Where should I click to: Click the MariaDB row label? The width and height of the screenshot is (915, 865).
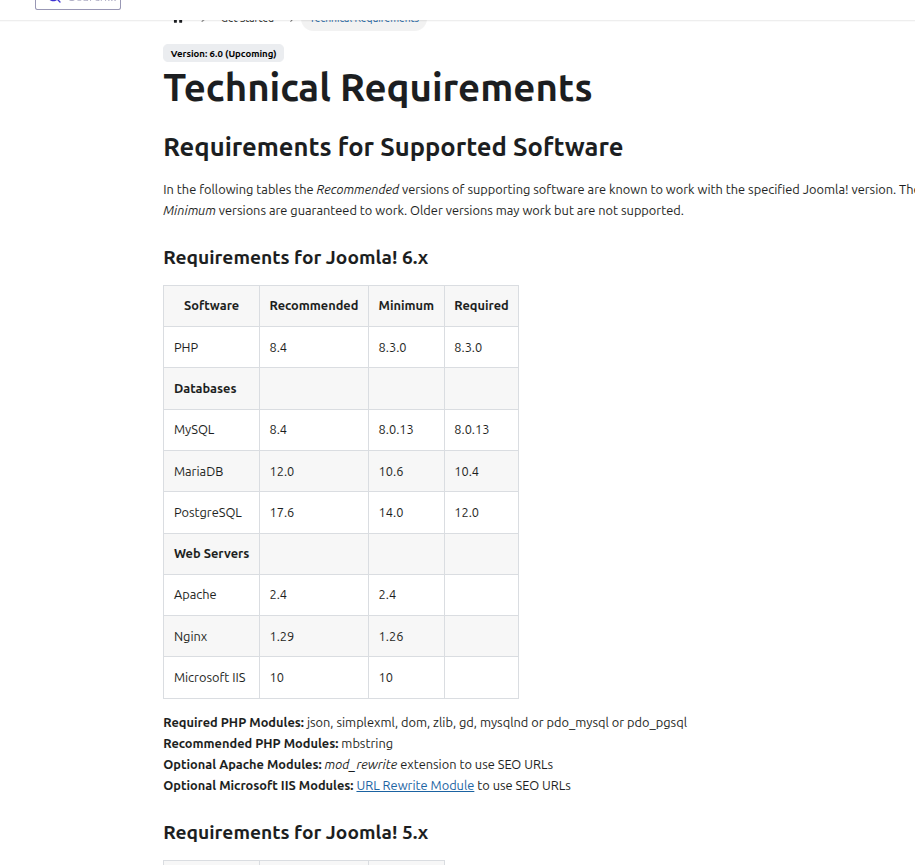pyautogui.click(x=198, y=471)
